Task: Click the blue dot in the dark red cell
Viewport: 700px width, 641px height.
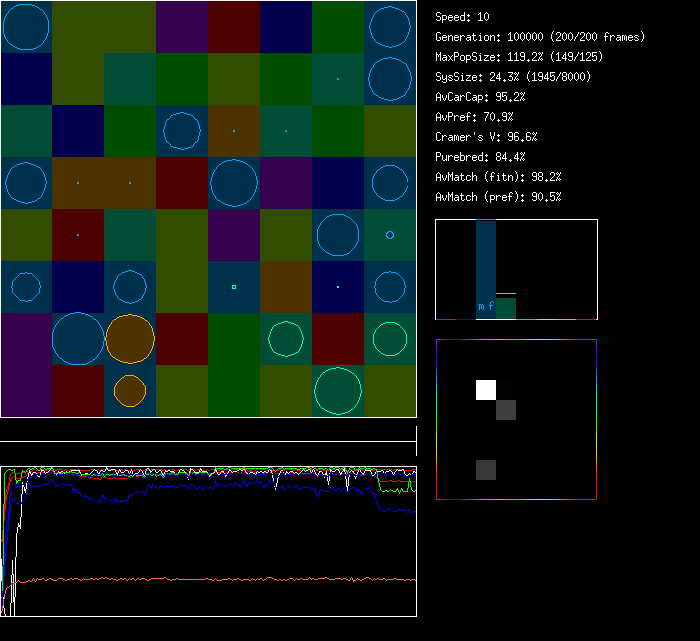Action: (x=78, y=235)
